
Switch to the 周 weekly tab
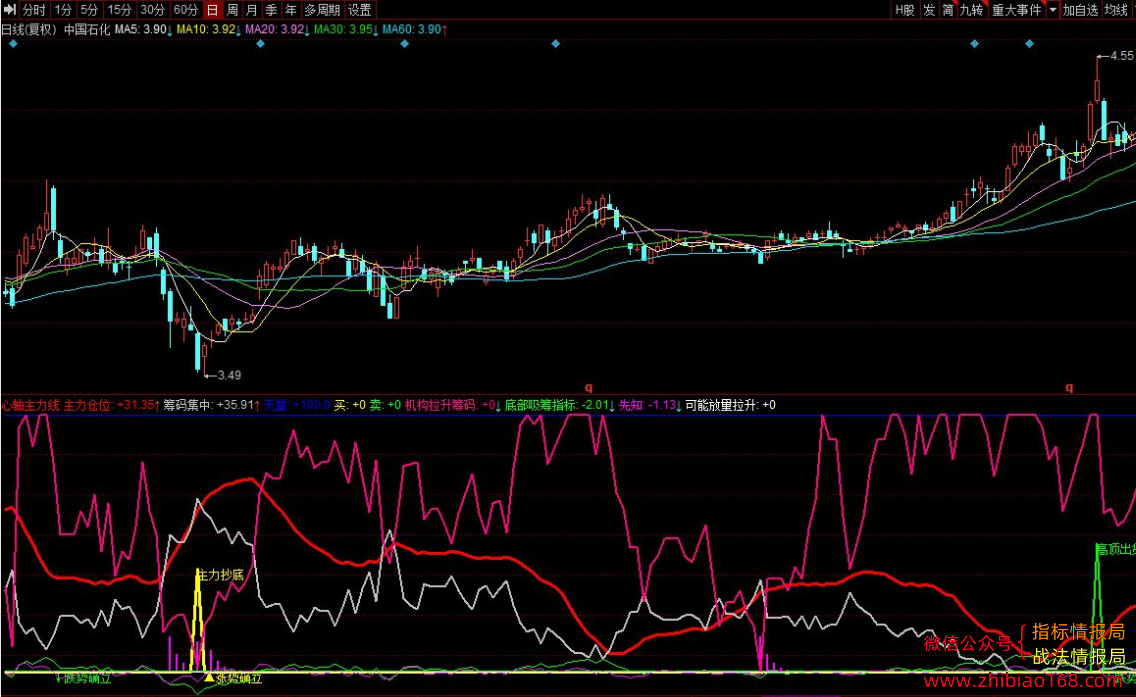click(x=232, y=9)
